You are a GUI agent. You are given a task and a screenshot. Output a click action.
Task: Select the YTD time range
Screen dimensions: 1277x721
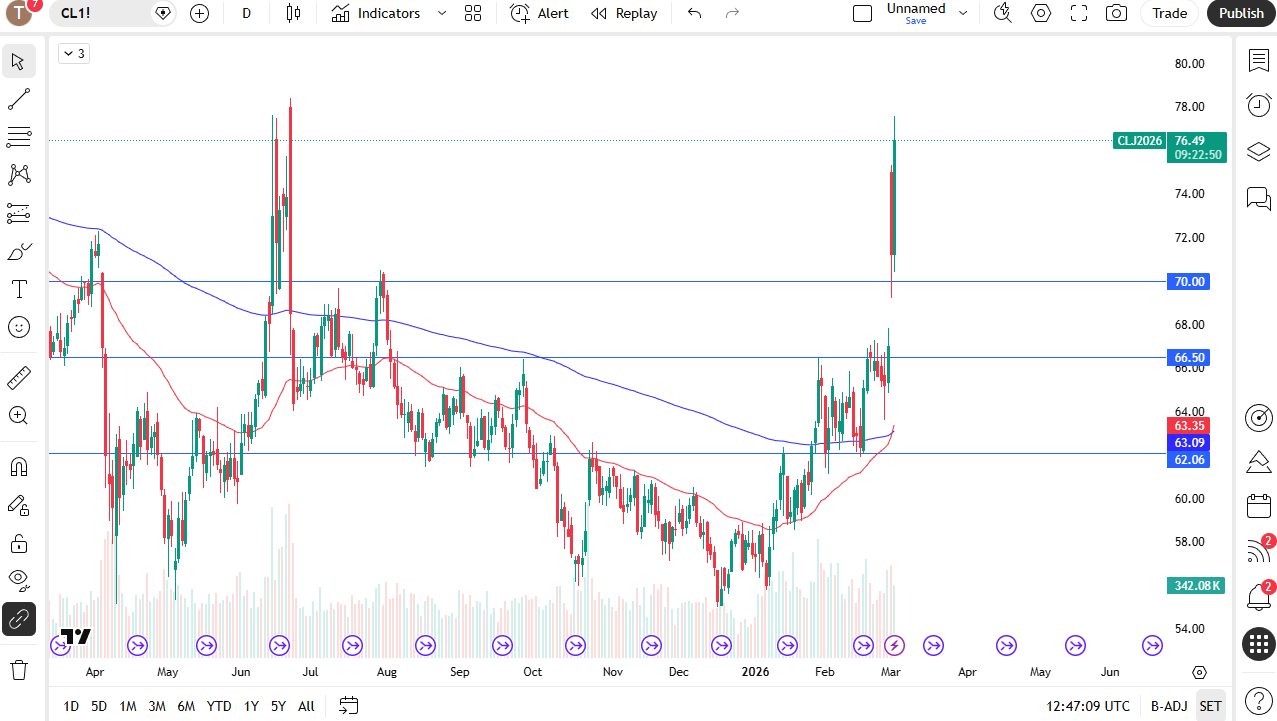click(219, 706)
